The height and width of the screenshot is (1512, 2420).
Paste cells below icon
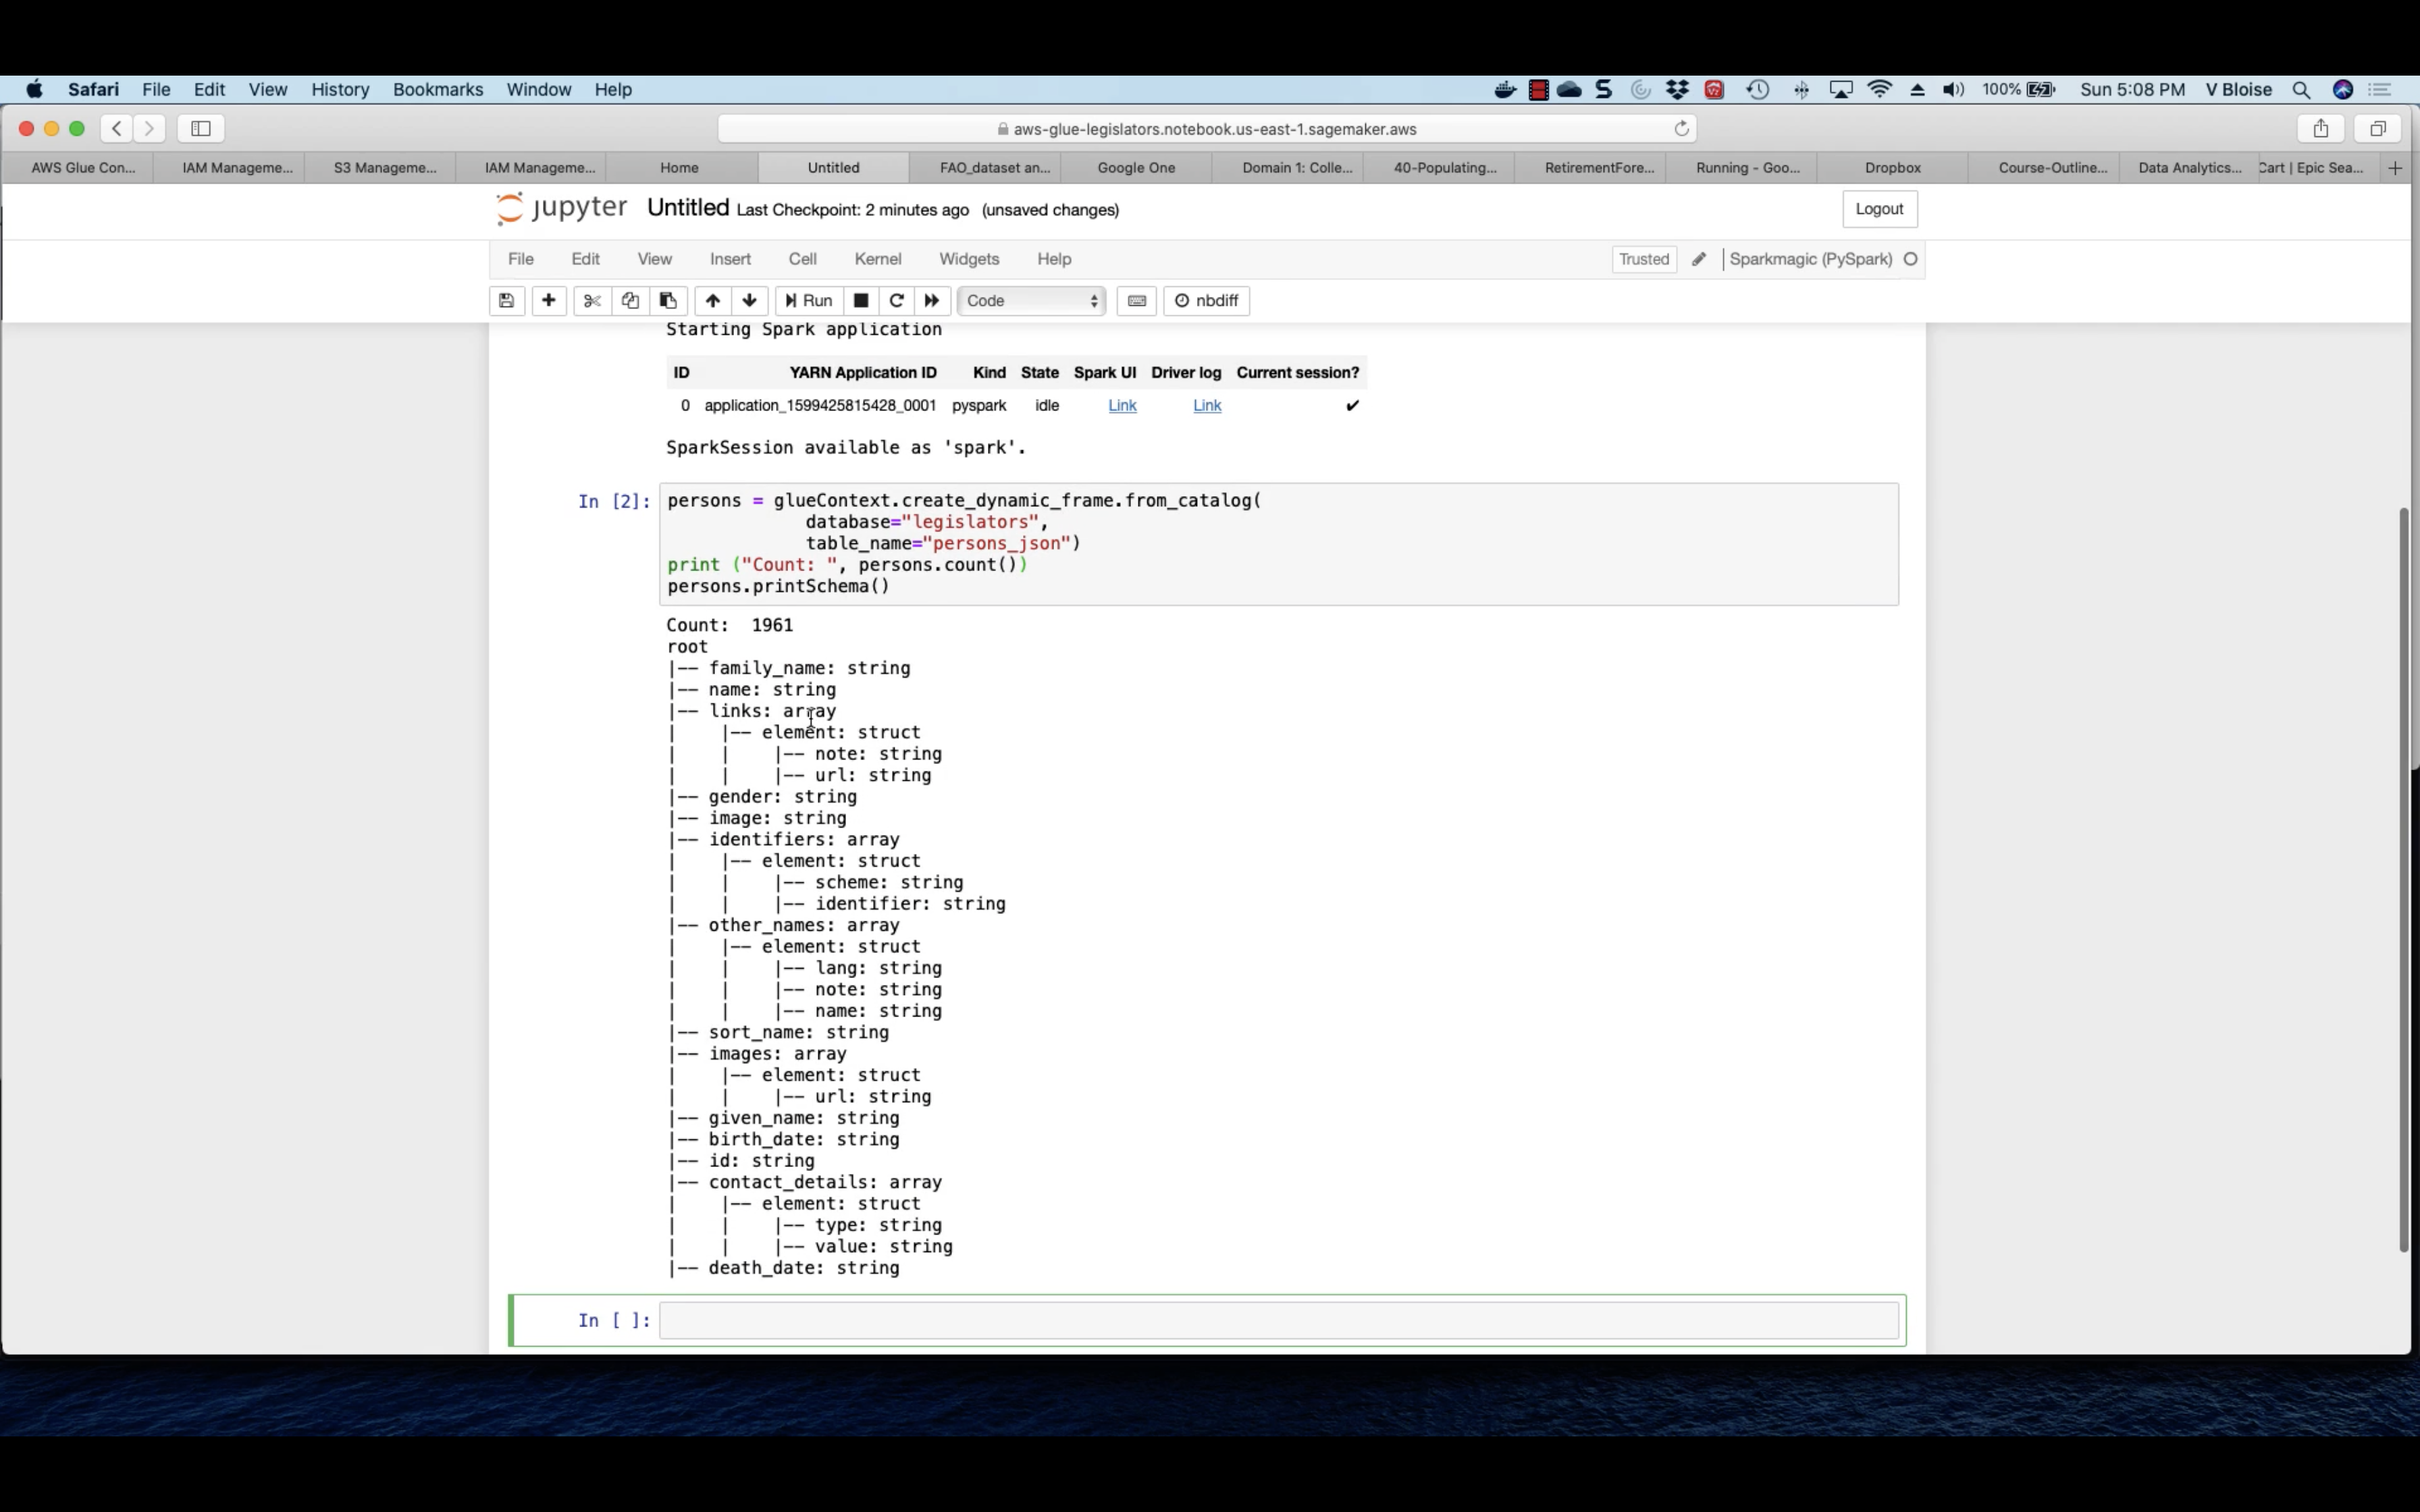(668, 301)
